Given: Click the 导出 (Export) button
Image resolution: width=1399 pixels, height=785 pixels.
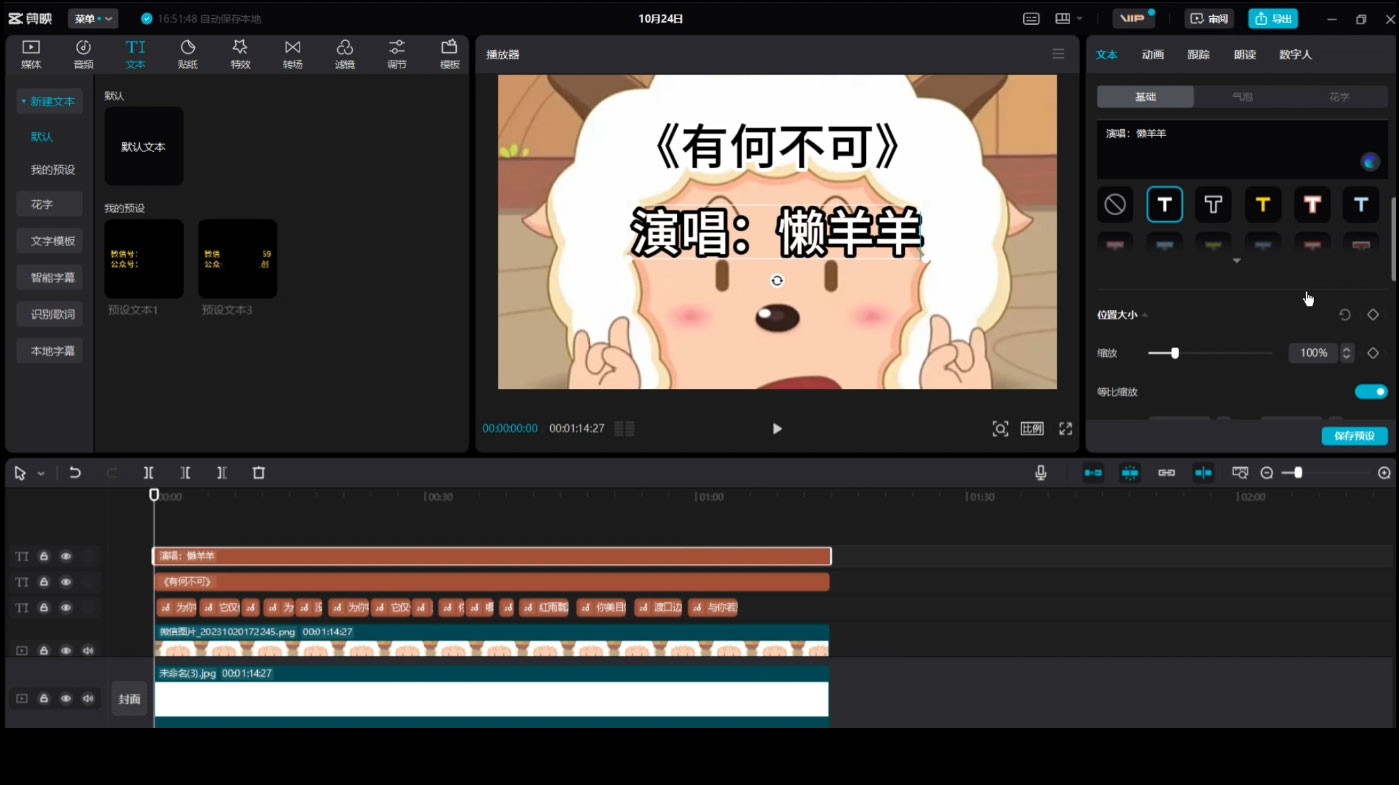Looking at the screenshot, I should point(1272,18).
